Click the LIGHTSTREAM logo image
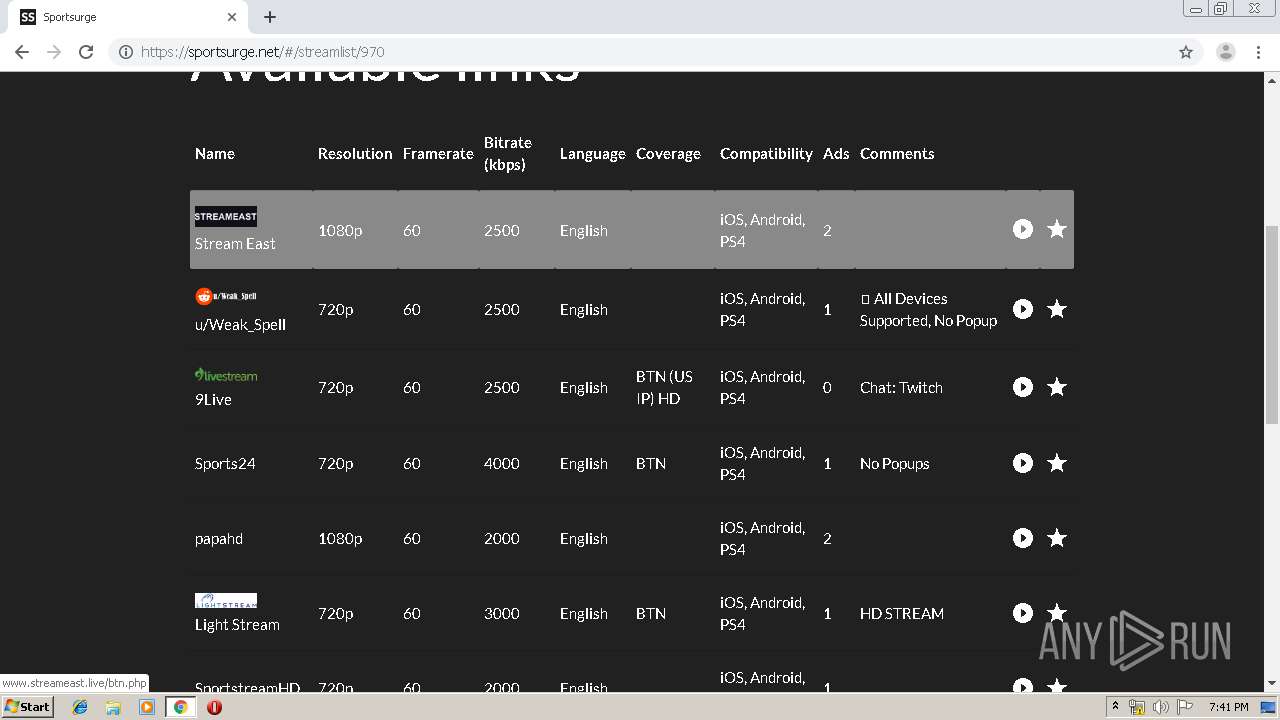 pyautogui.click(x=225, y=600)
